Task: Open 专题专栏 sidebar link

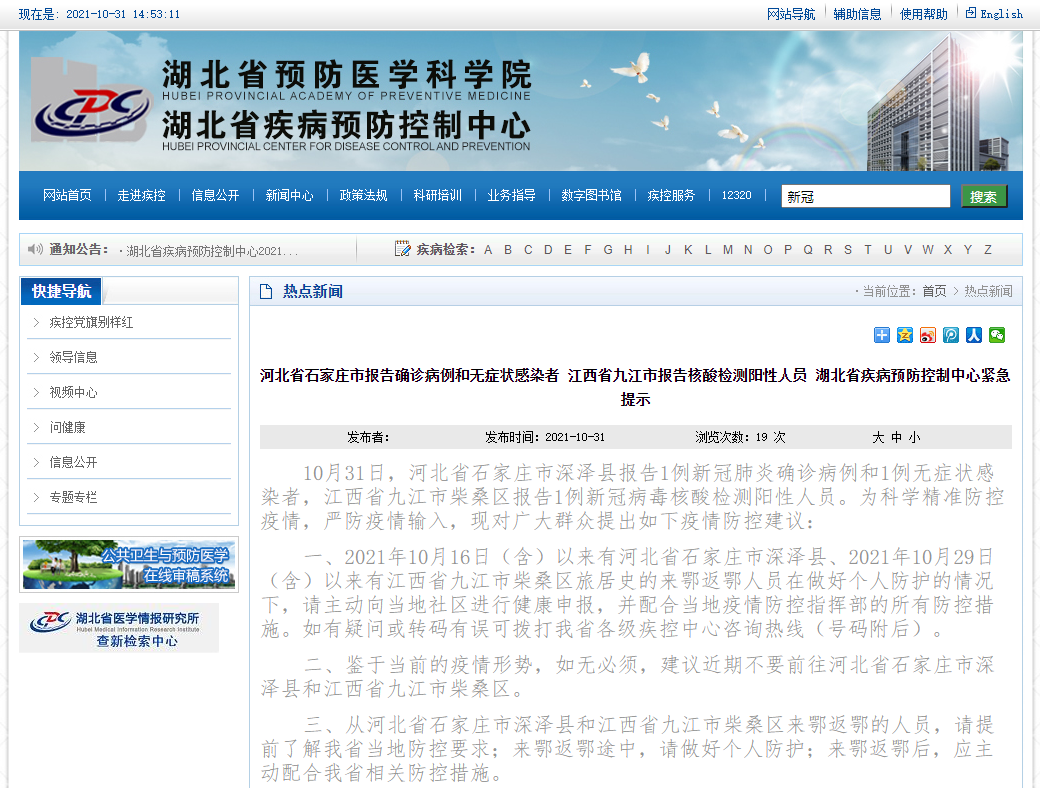Action: click(73, 497)
